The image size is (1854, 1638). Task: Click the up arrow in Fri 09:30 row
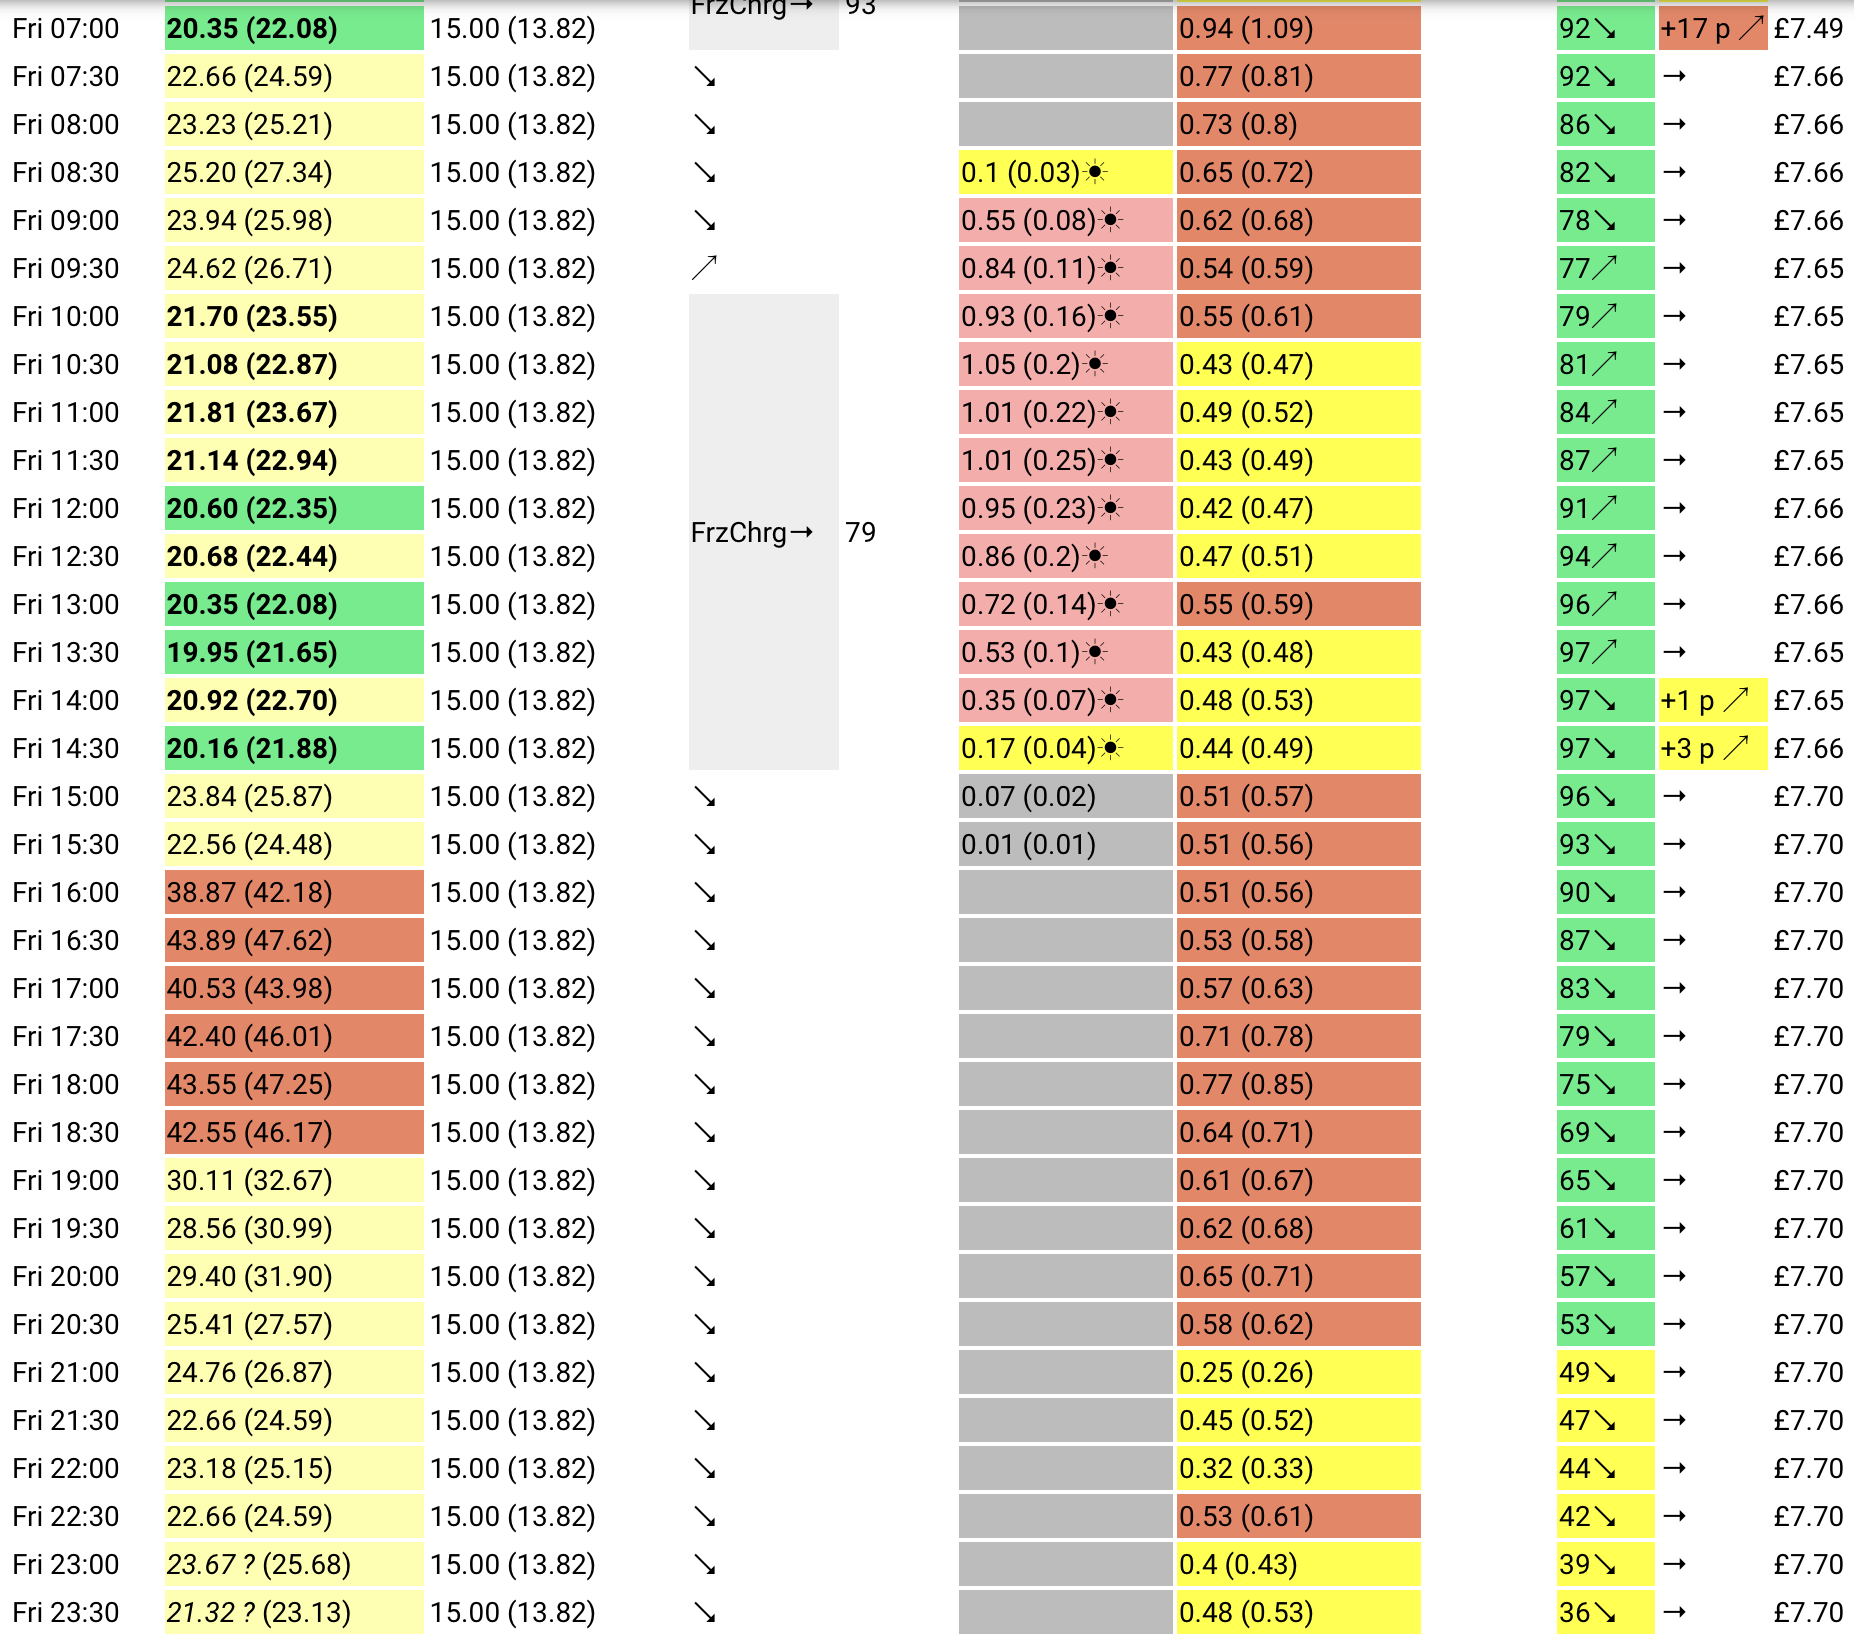tap(705, 268)
